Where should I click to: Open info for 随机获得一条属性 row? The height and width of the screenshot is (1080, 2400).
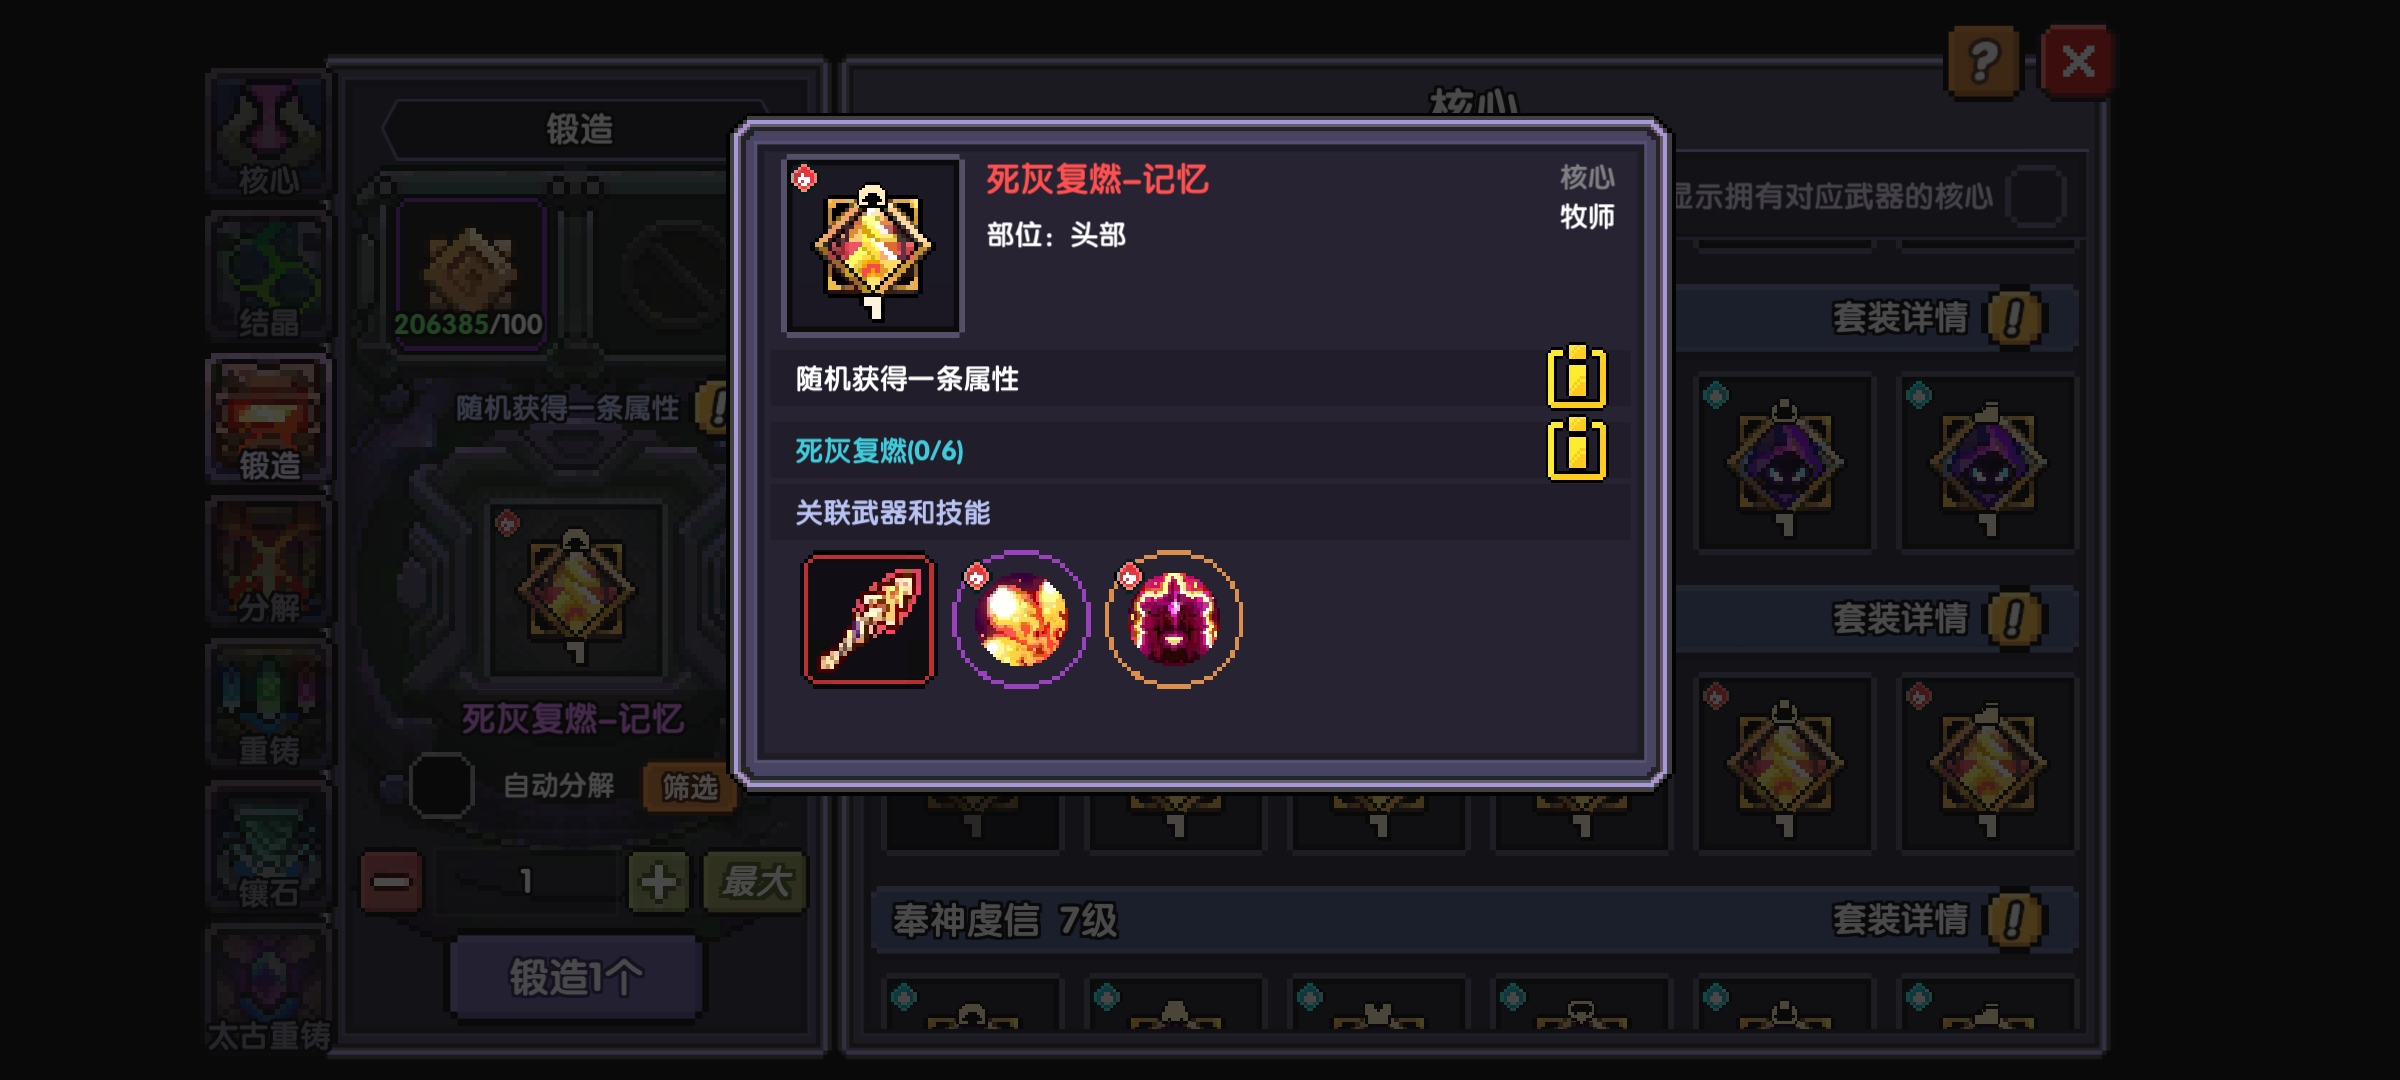point(1577,378)
